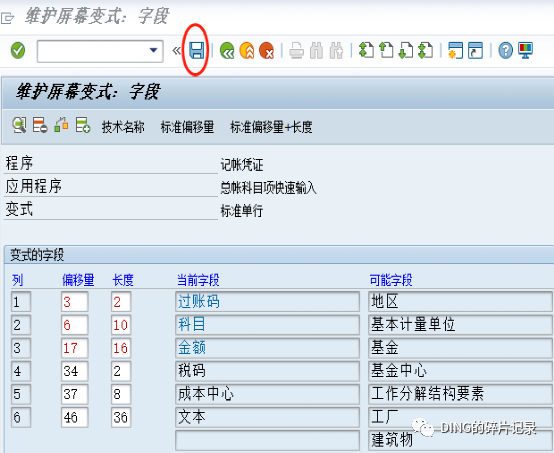Click the Find Next binoculars icon
The width and height of the screenshot is (554, 453).
(336, 51)
